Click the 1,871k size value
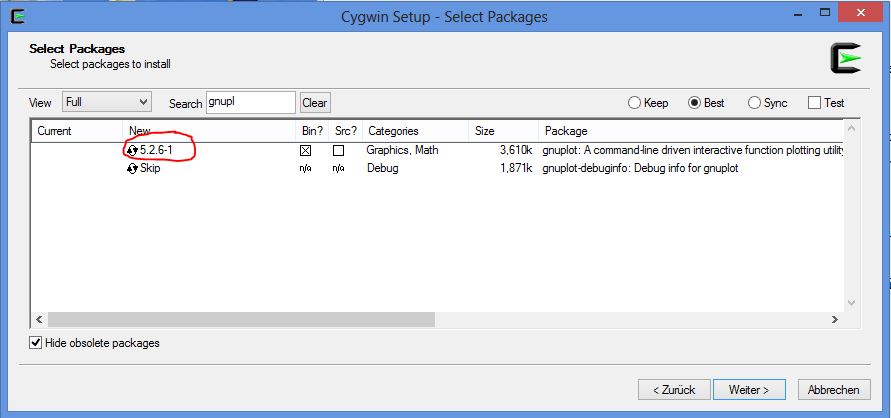 pos(516,169)
